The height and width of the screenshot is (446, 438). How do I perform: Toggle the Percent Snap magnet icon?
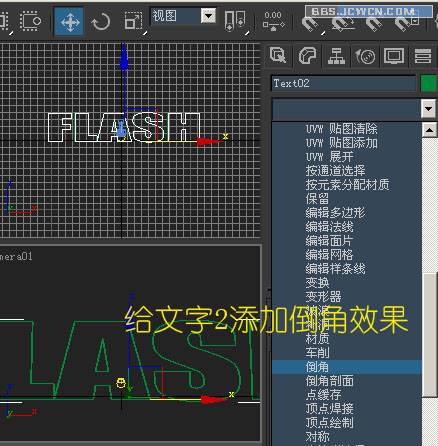pyautogui.click(x=373, y=24)
